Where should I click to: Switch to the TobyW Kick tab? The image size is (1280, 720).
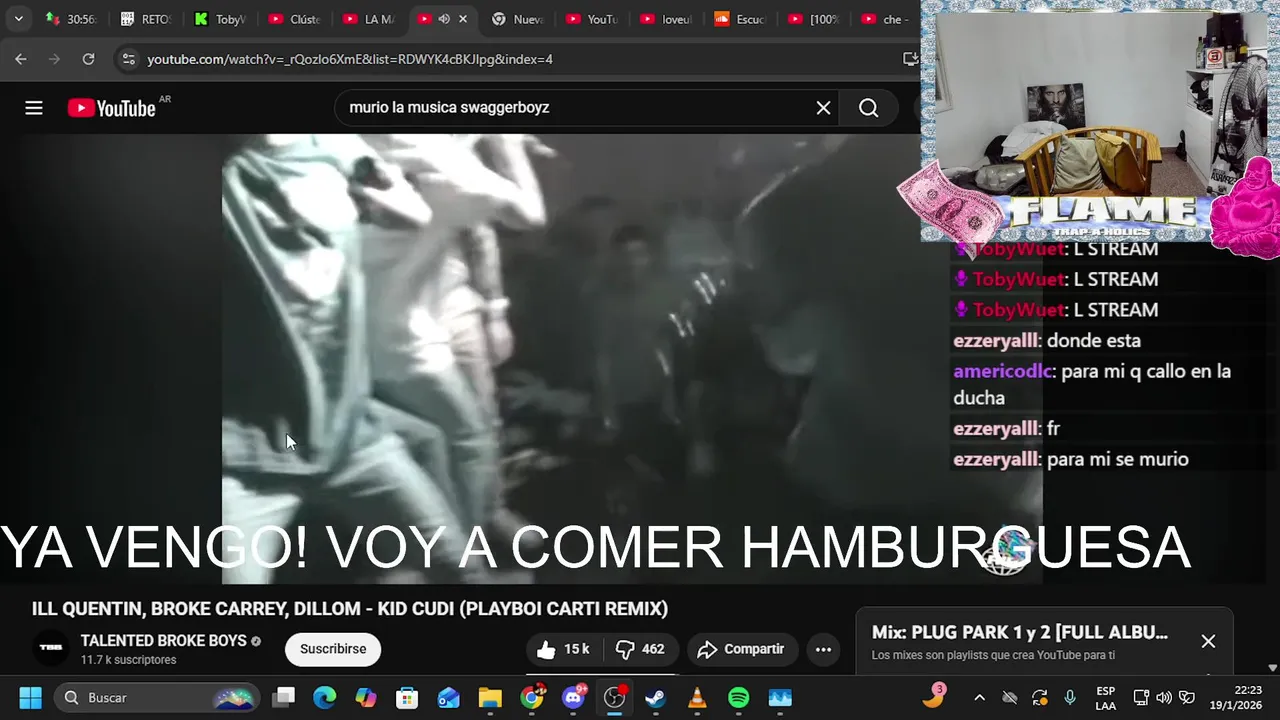pyautogui.click(x=219, y=19)
